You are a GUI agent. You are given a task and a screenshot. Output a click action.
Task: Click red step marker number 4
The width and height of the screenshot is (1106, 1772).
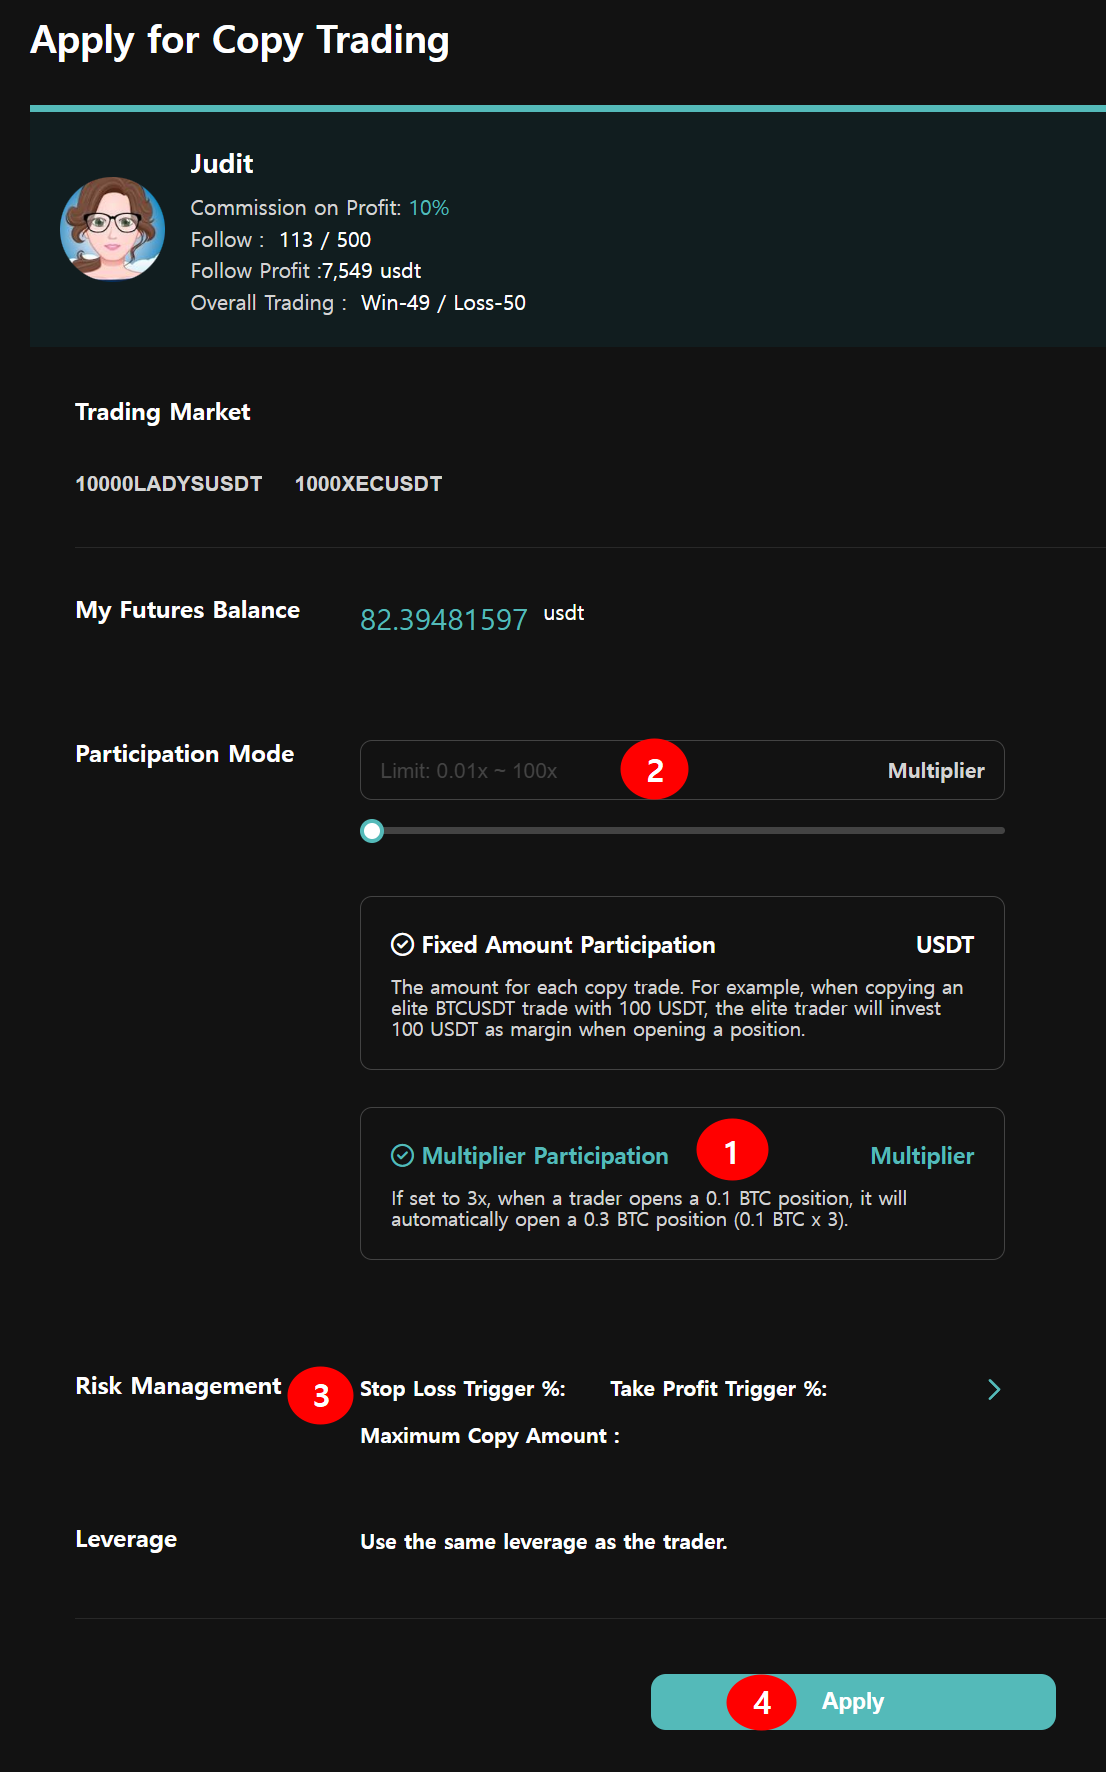click(x=761, y=1702)
